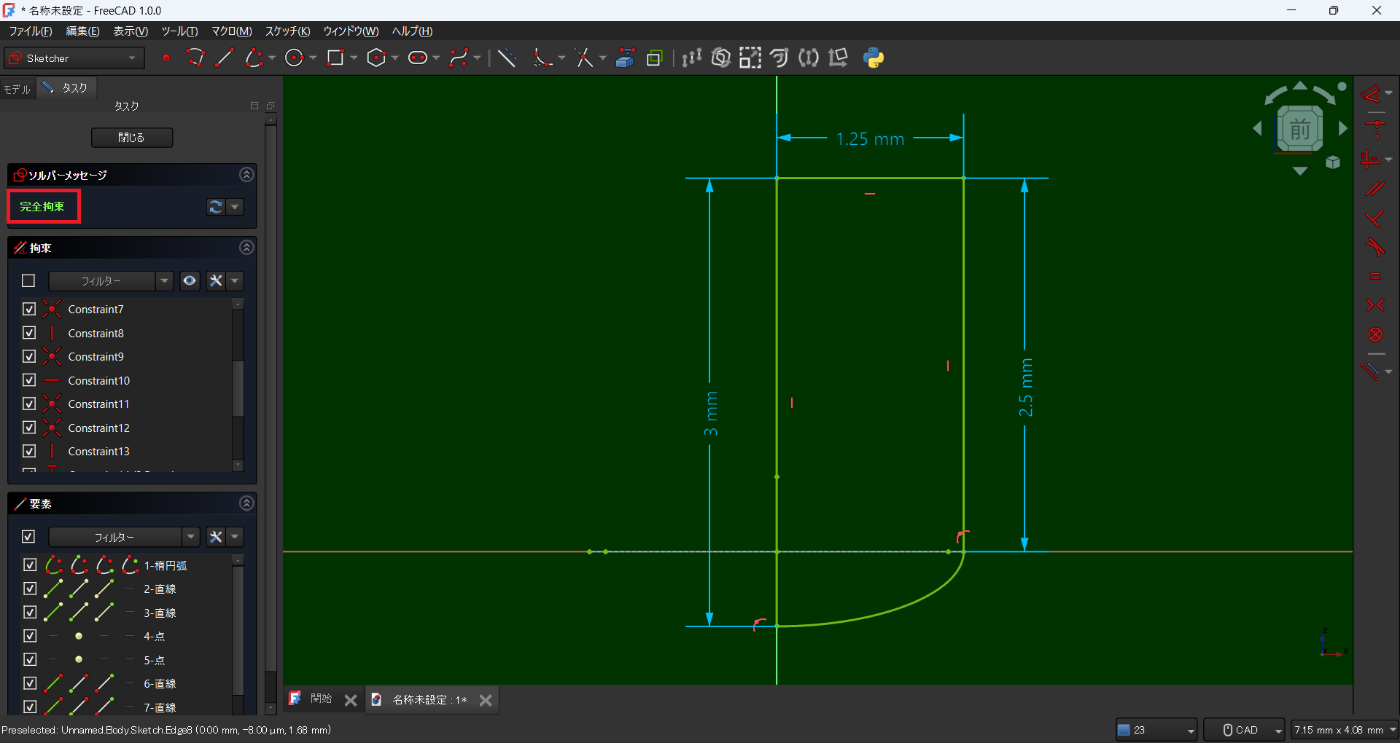Apply the parallel constraint tool

click(1374, 187)
